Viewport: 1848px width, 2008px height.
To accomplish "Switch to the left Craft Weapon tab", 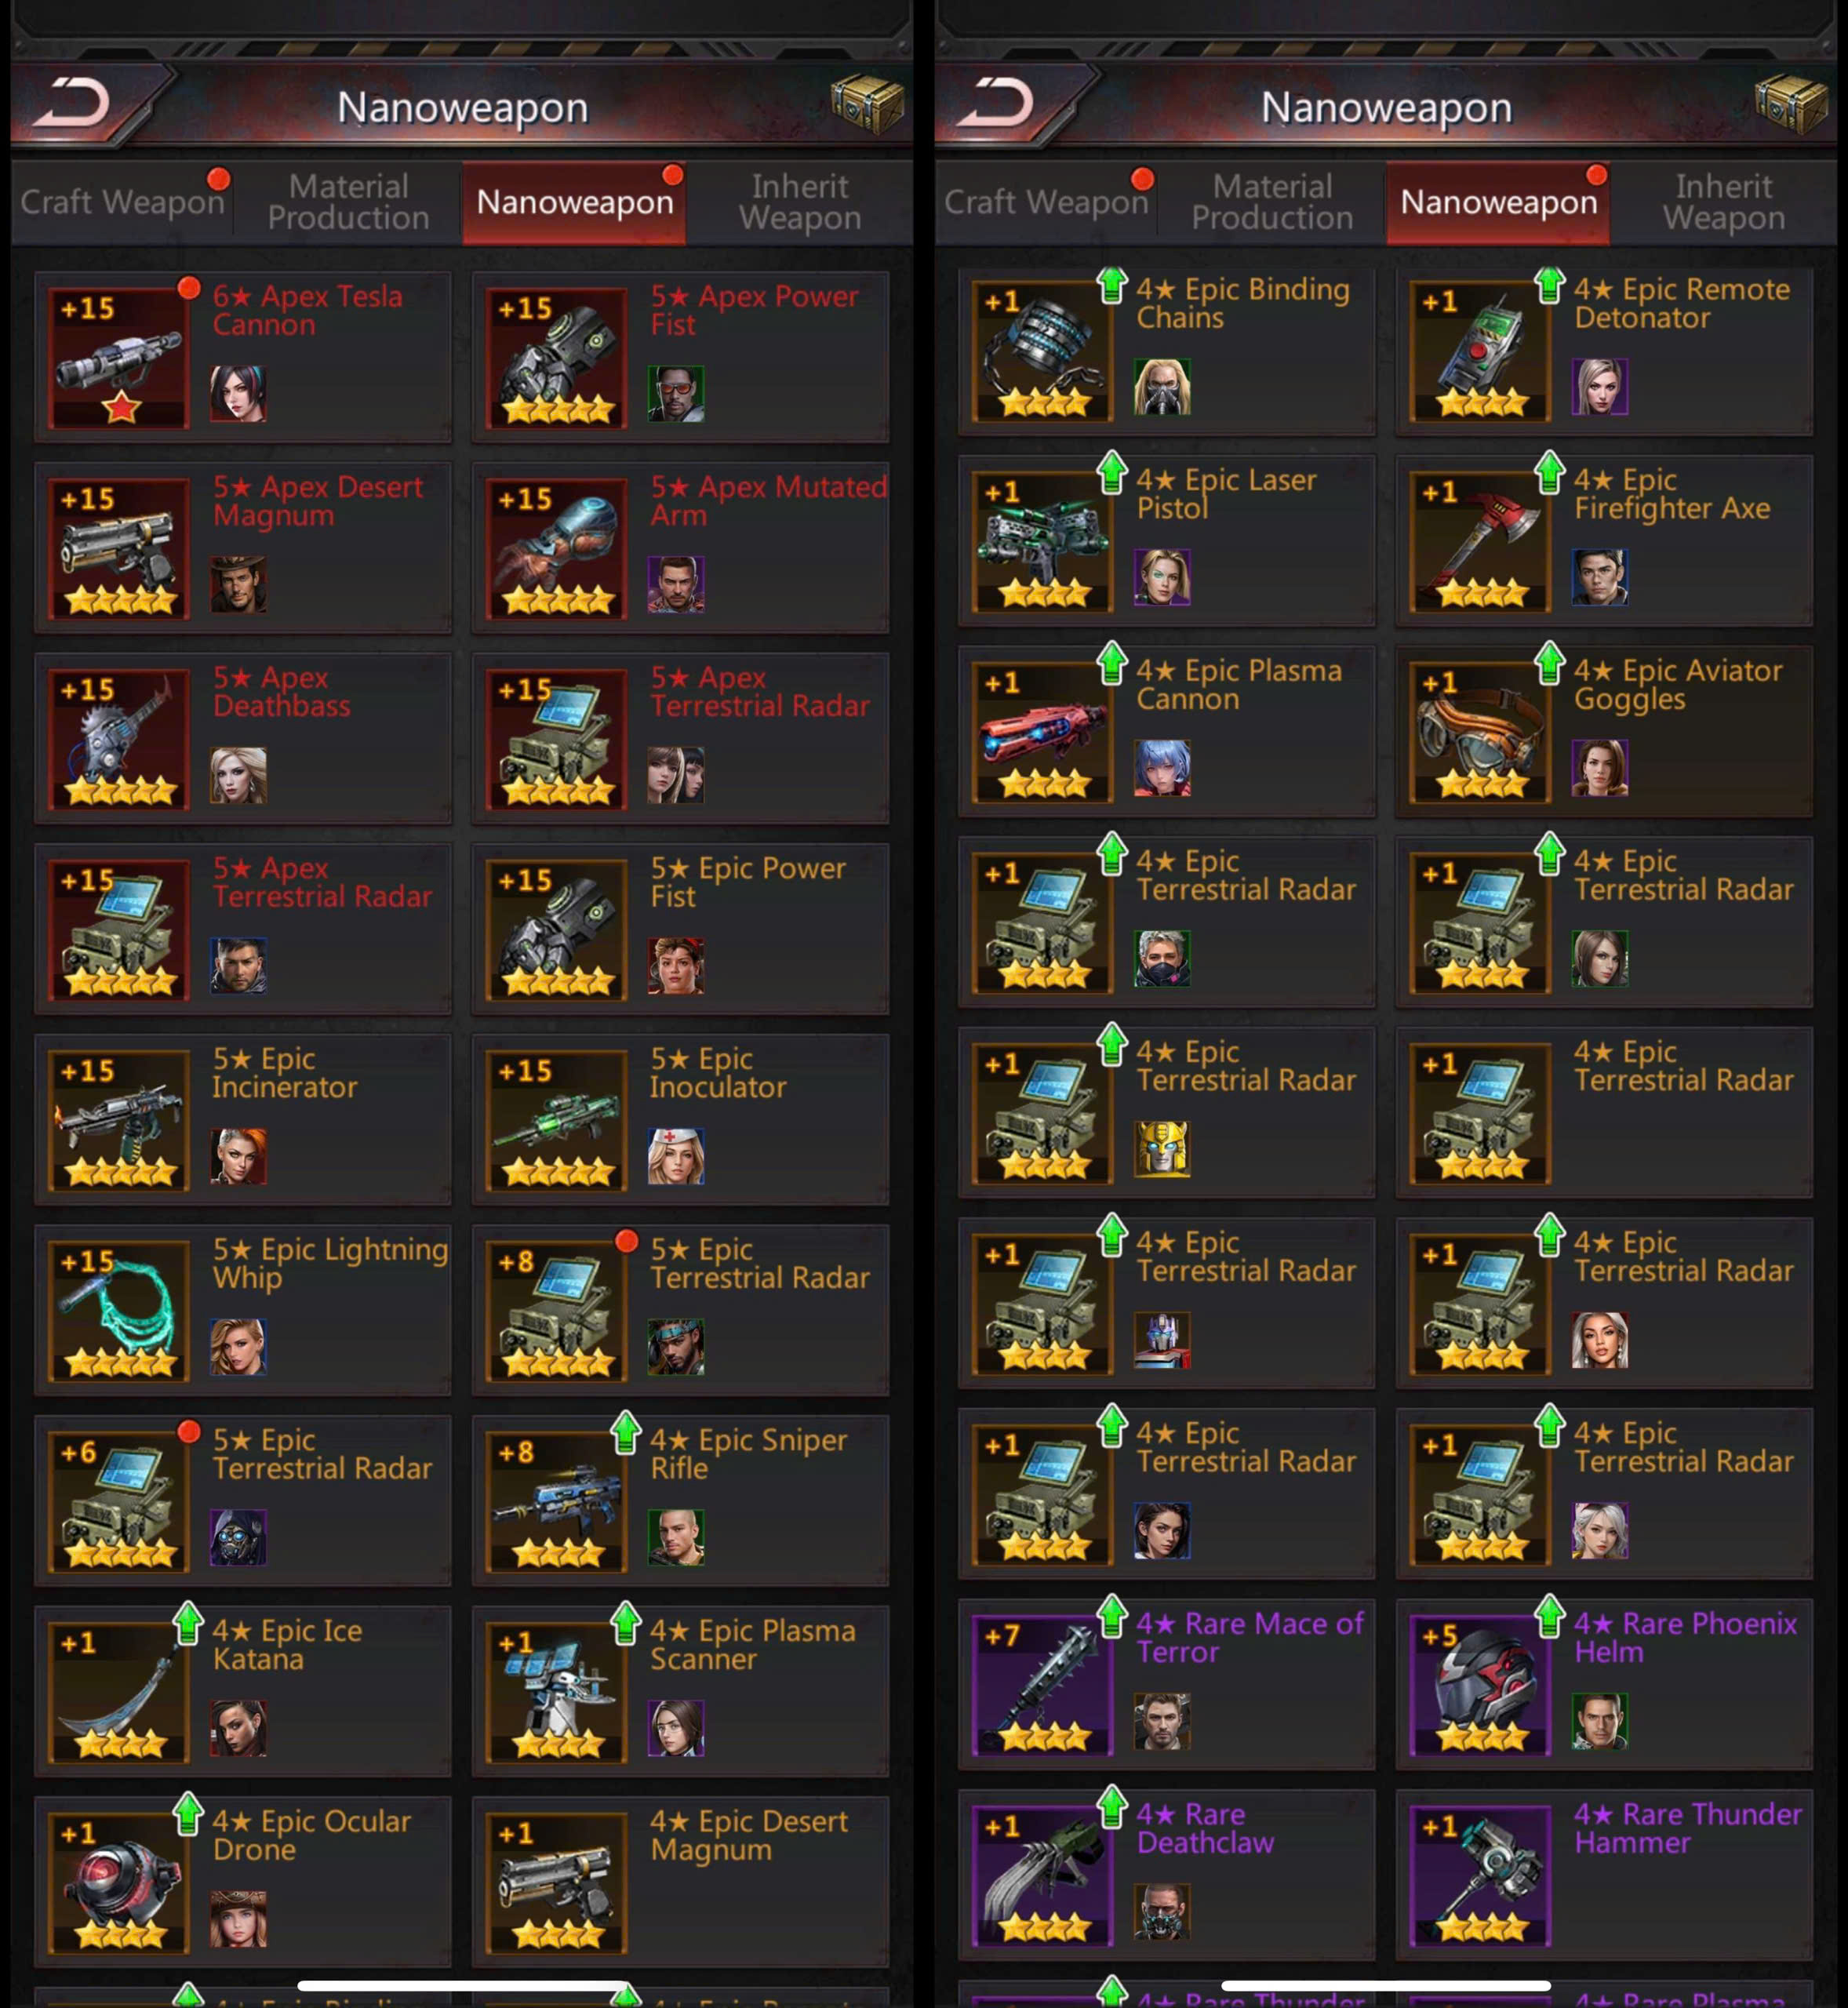I will click(x=123, y=202).
